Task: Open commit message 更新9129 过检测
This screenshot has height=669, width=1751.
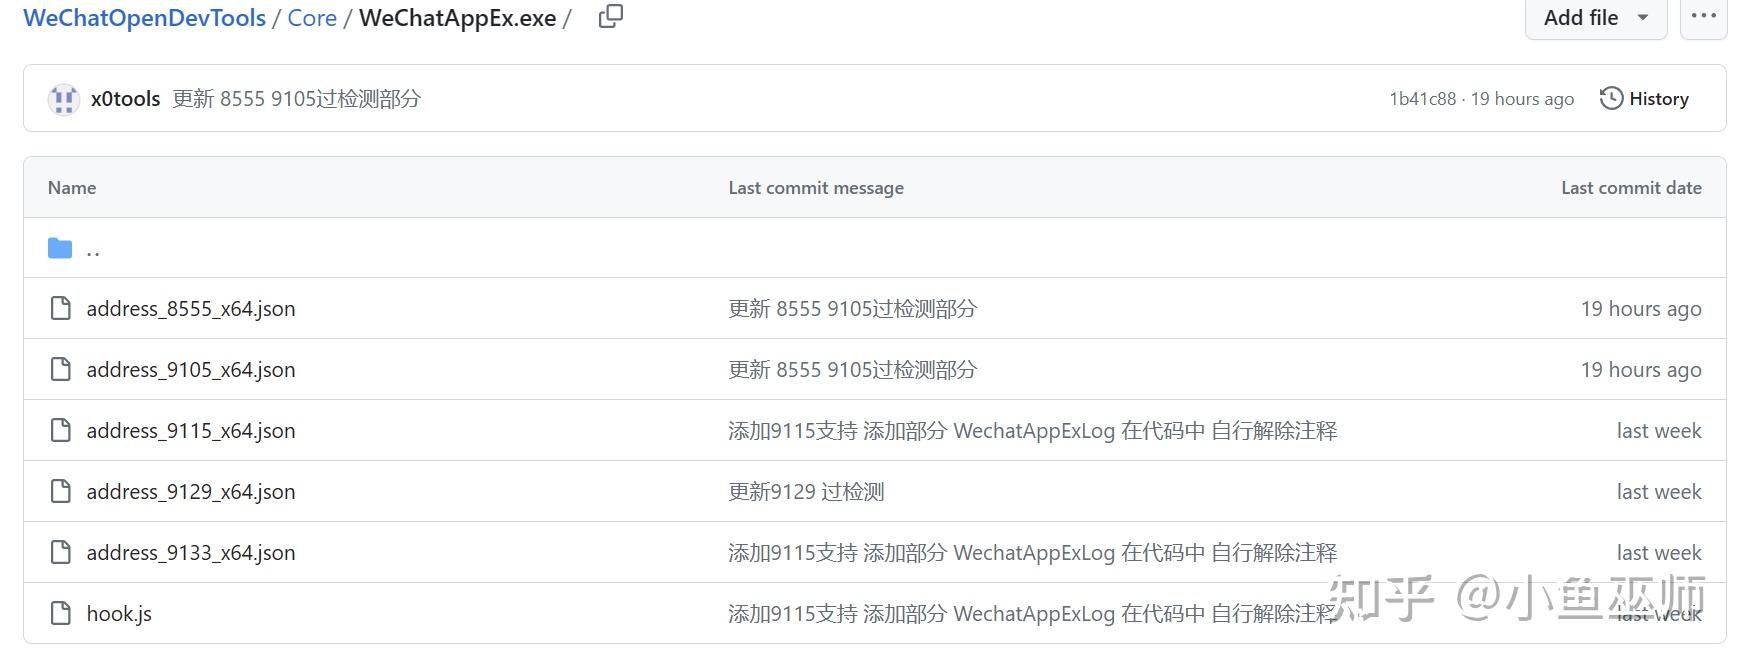Action: coord(806,492)
